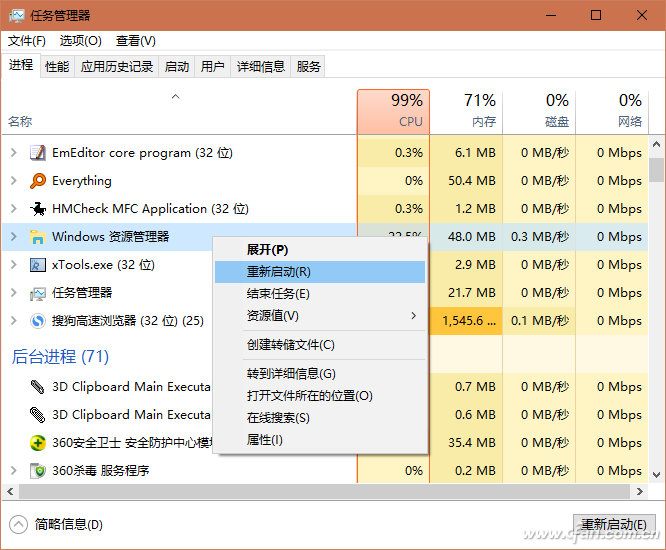Viewport: 666px width, 550px height.
Task: Click the Everything search app icon
Action: tap(37, 181)
